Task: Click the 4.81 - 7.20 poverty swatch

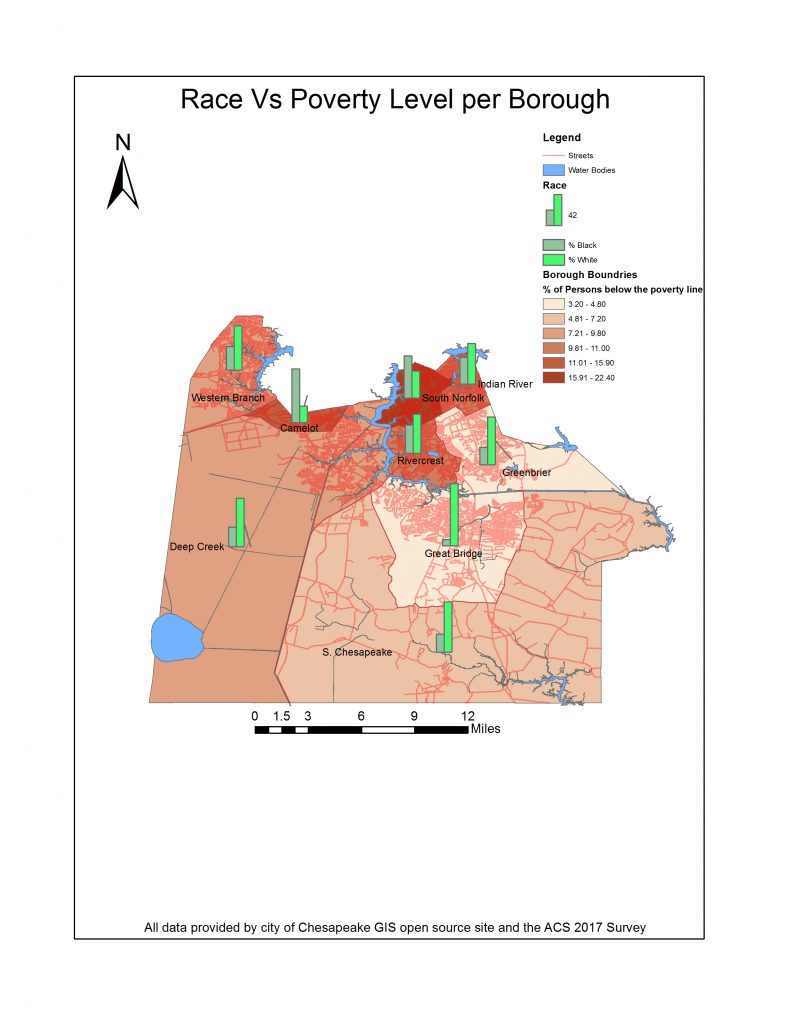Action: 553,319
